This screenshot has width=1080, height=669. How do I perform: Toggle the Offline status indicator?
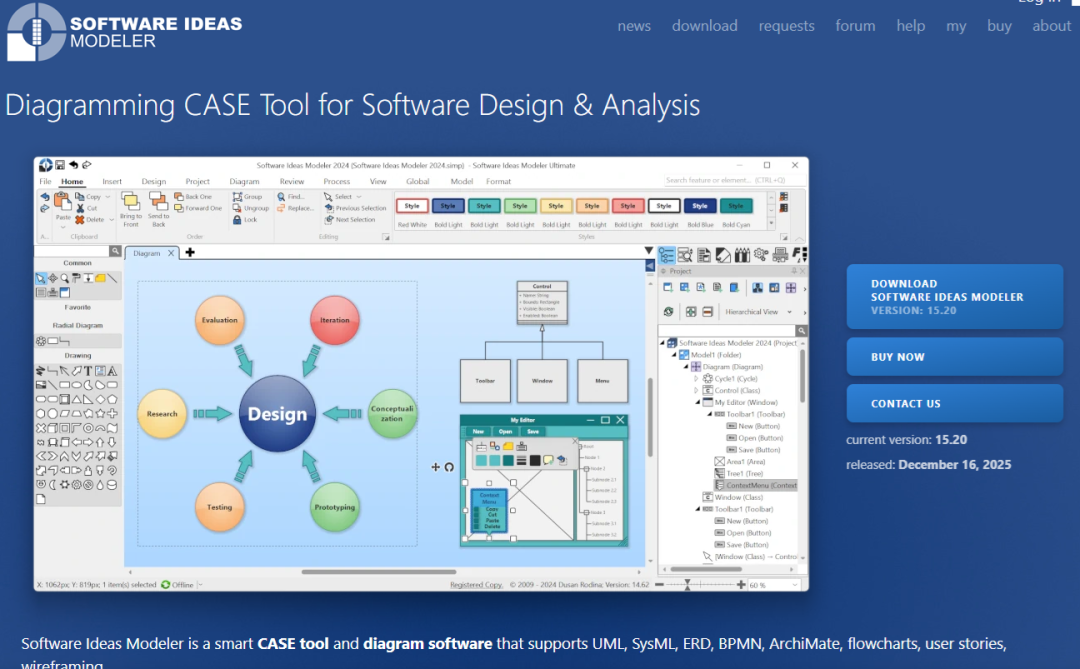(x=178, y=585)
